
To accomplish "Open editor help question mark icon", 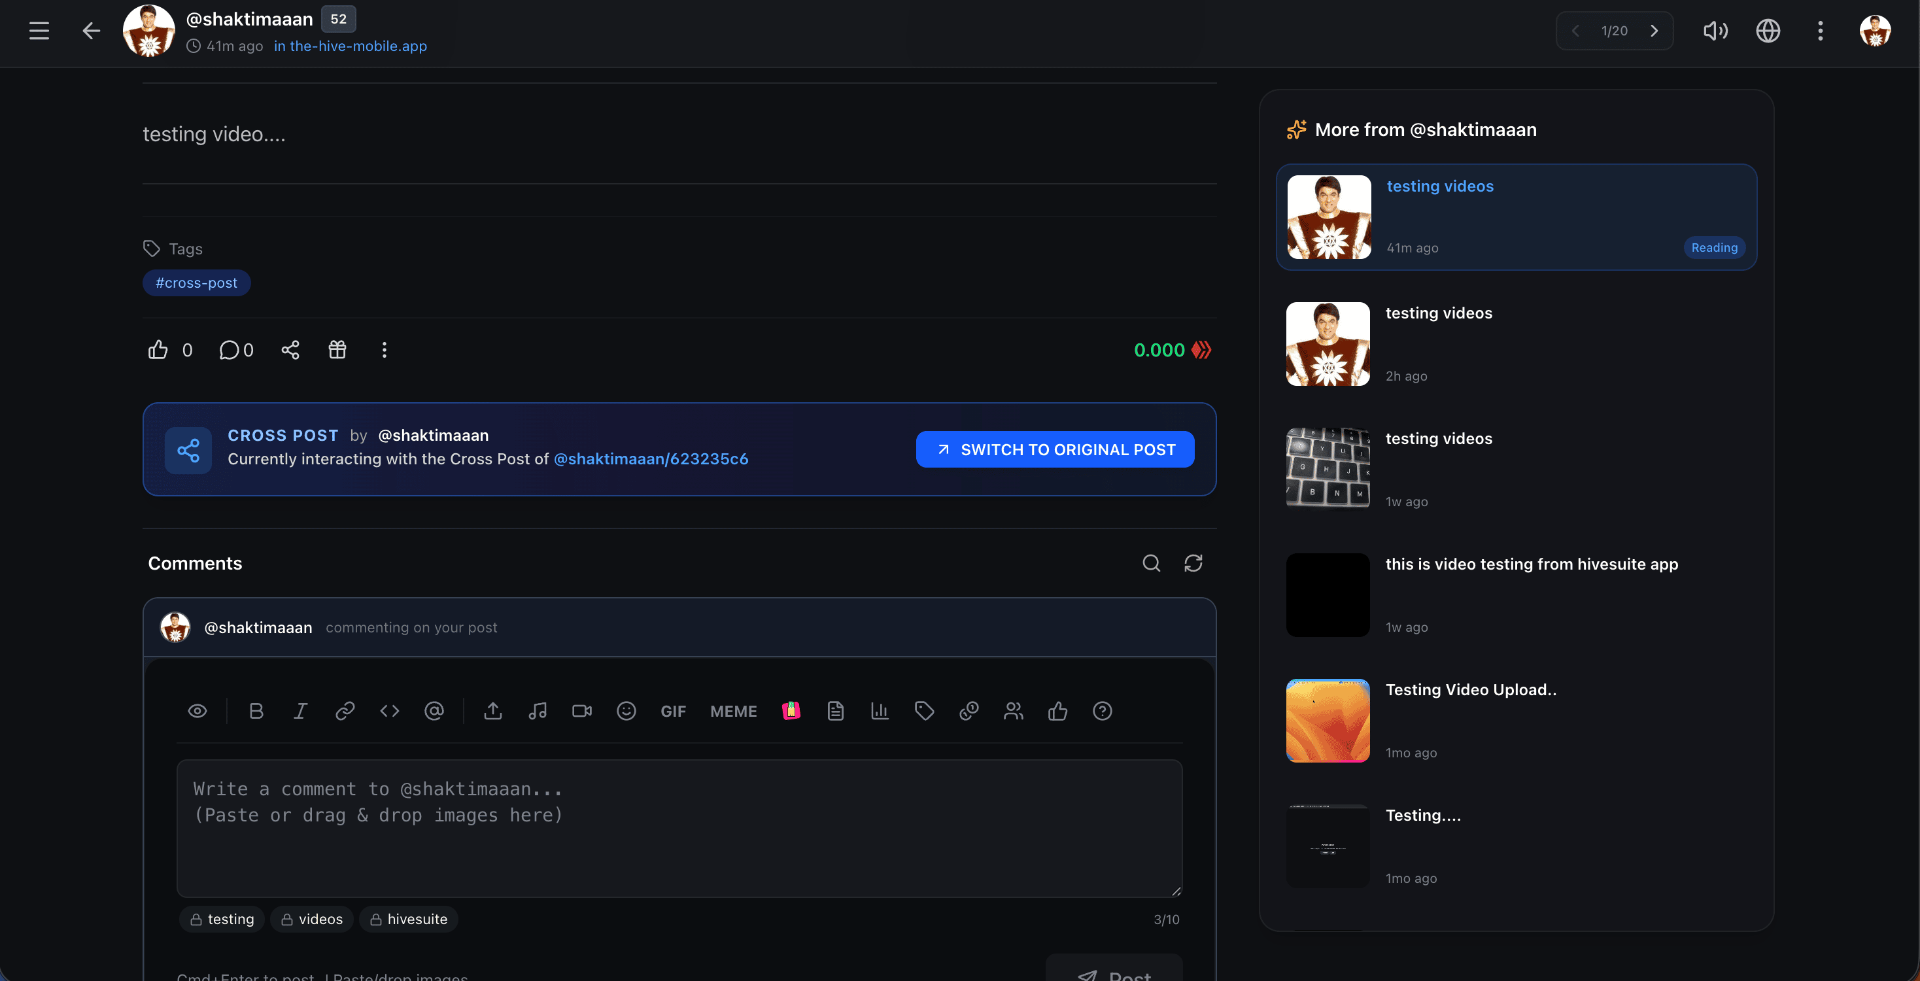I will pyautogui.click(x=1102, y=711).
